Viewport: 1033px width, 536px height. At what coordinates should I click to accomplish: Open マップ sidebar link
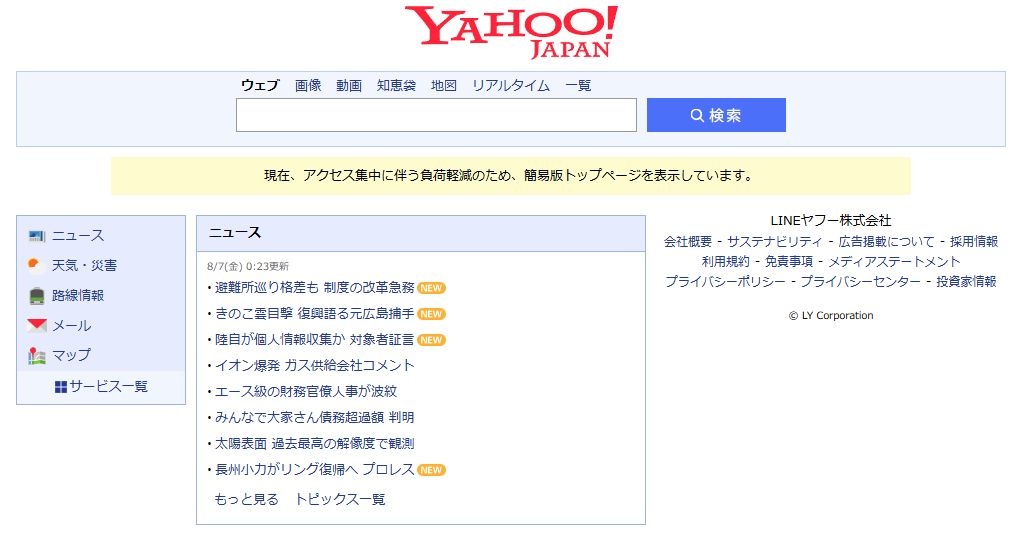coord(72,355)
